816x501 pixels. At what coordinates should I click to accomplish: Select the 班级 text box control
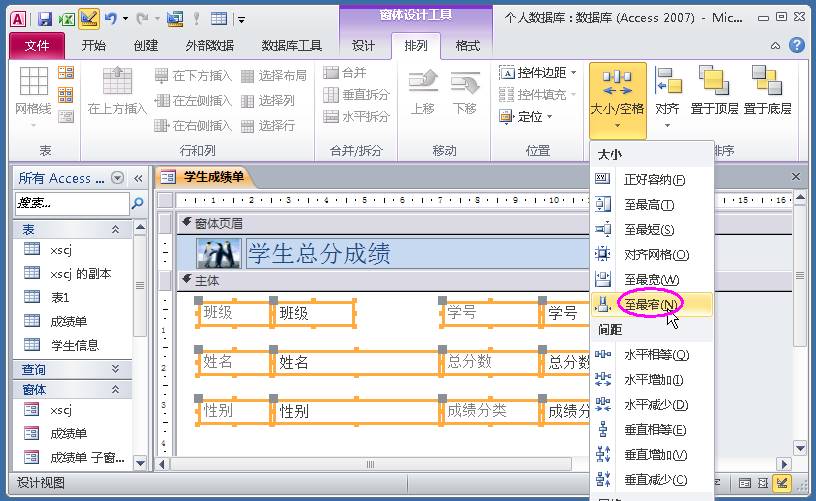(x=314, y=313)
